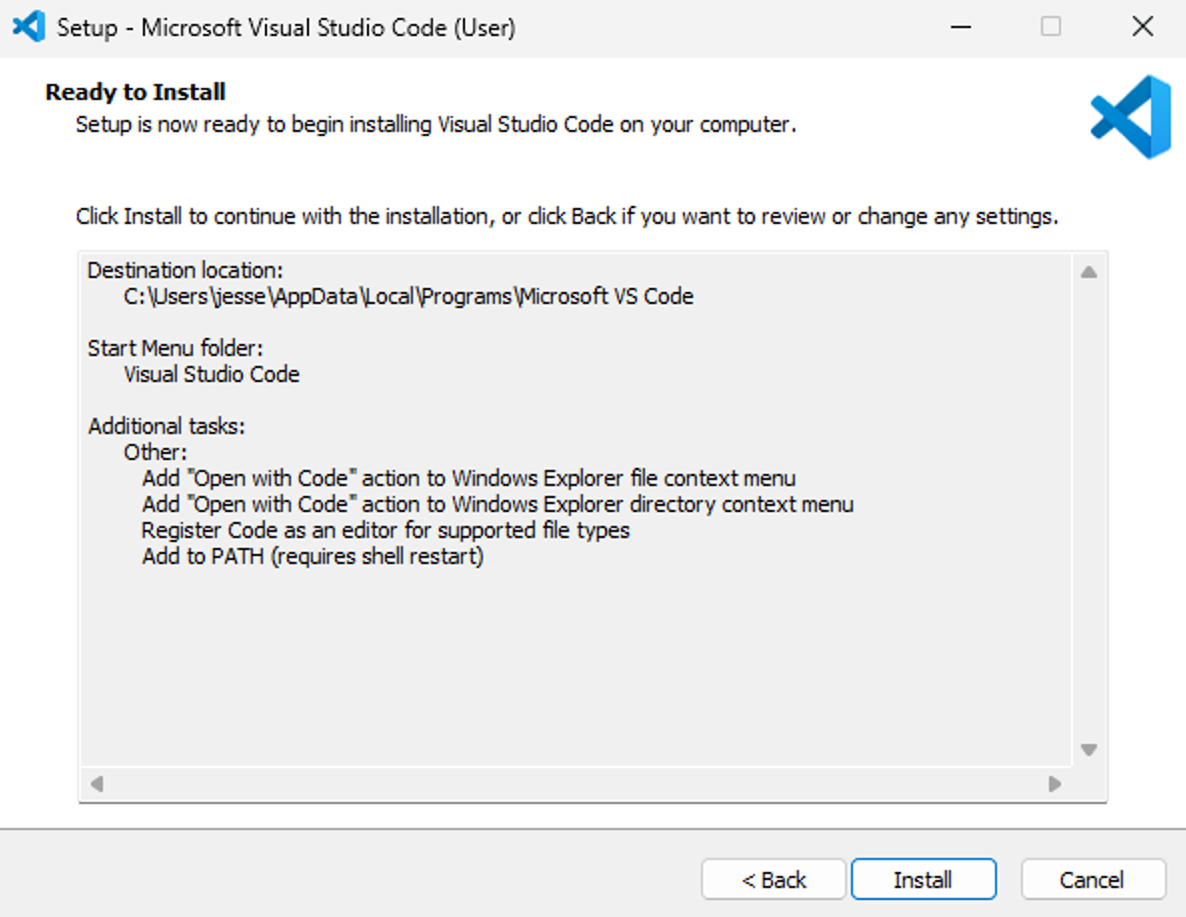Viewport: 1186px width, 917px height.
Task: Click the scroll right arrow in summary box
Action: [x=1054, y=784]
